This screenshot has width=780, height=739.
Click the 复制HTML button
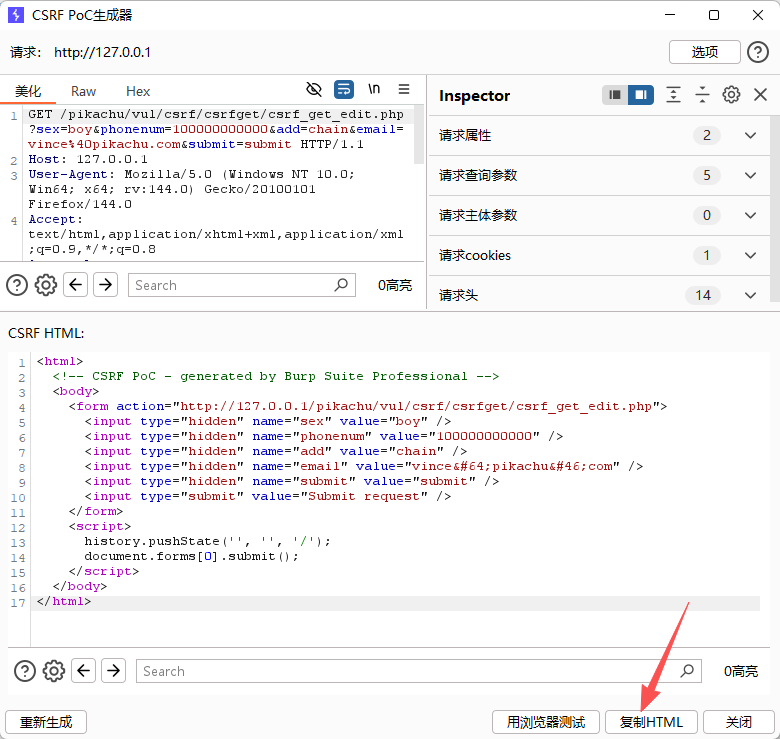point(651,722)
